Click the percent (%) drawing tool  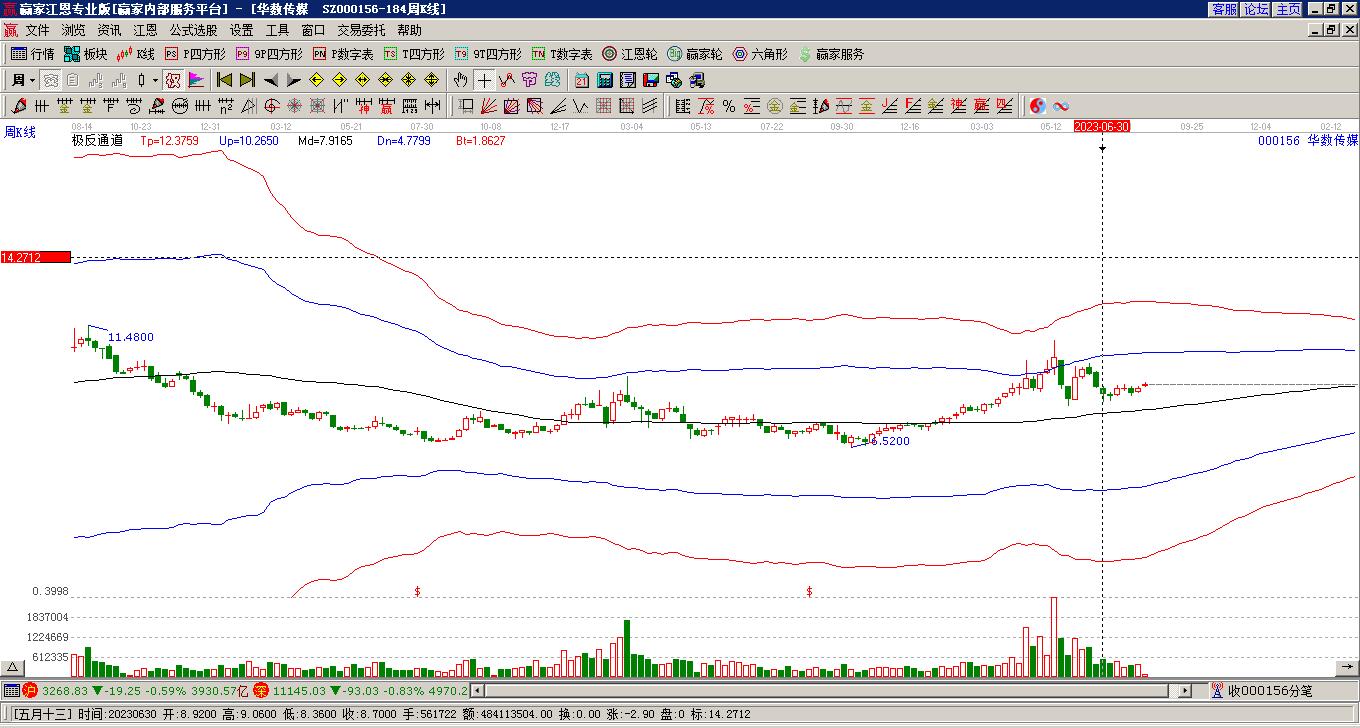coord(729,106)
